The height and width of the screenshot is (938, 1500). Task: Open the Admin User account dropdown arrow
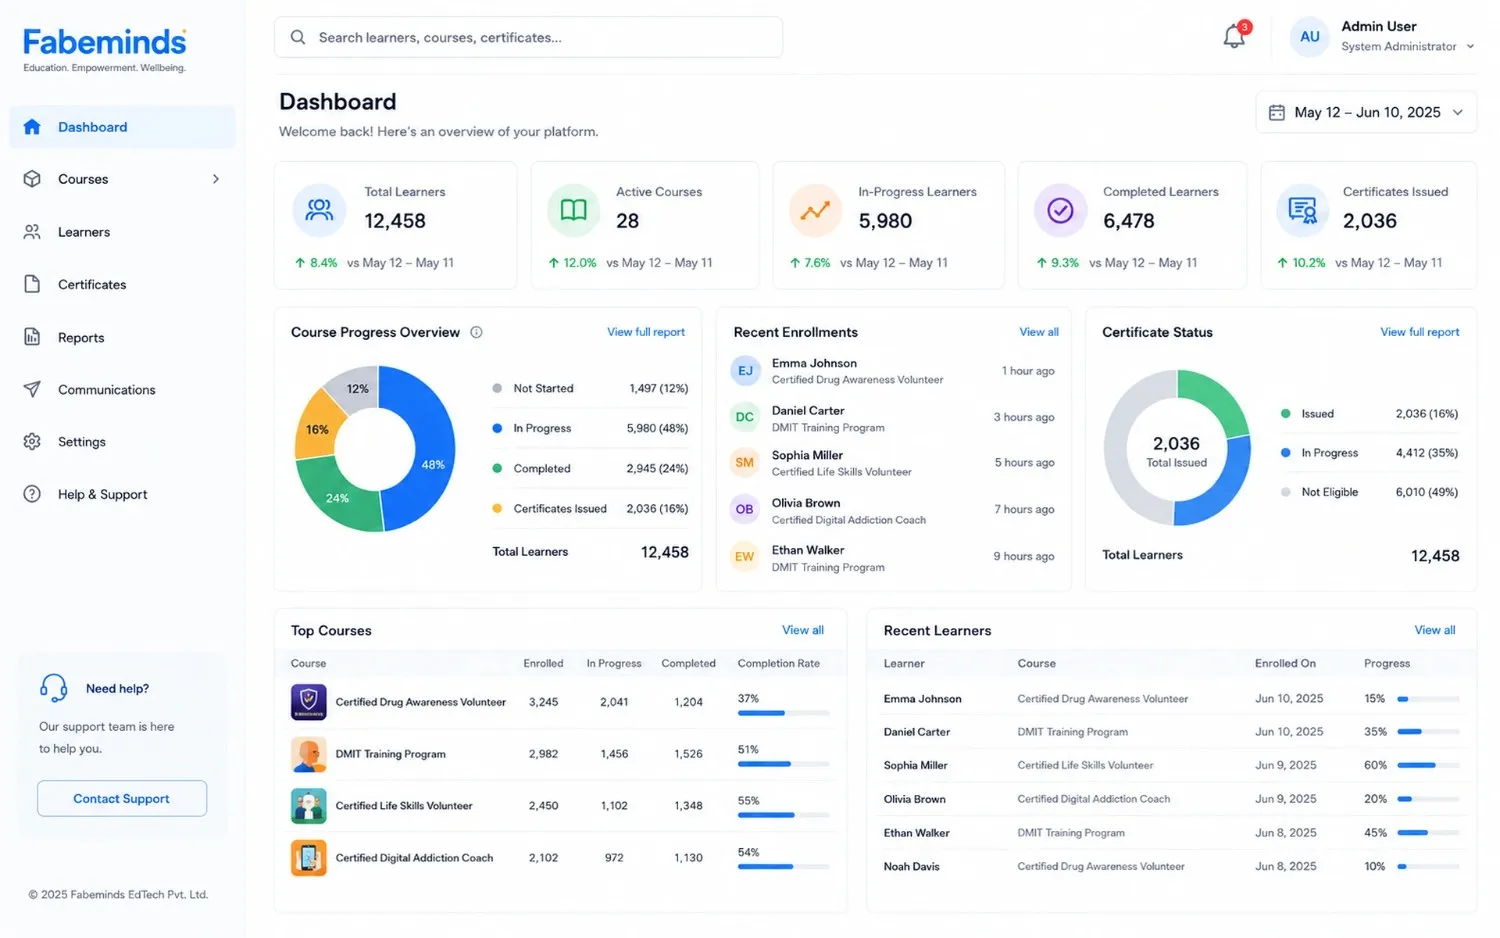1470,47
